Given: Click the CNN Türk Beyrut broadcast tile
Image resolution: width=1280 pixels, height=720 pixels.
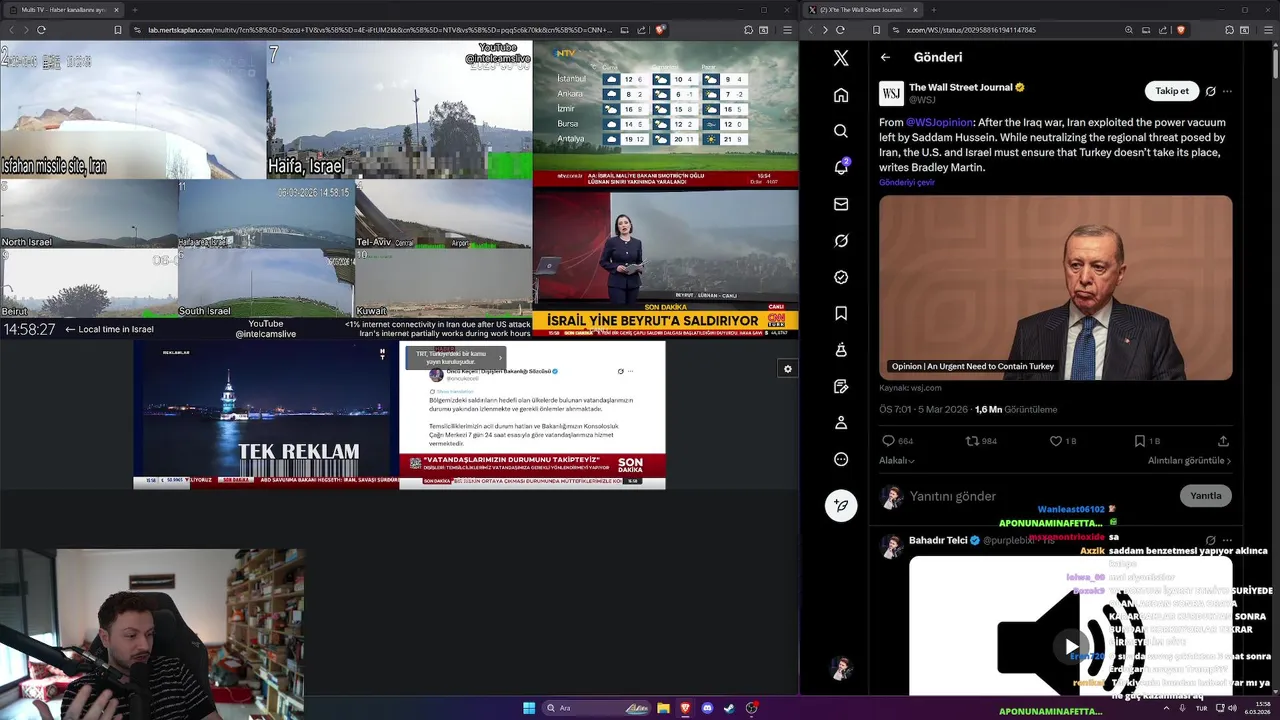Looking at the screenshot, I should pos(666,263).
